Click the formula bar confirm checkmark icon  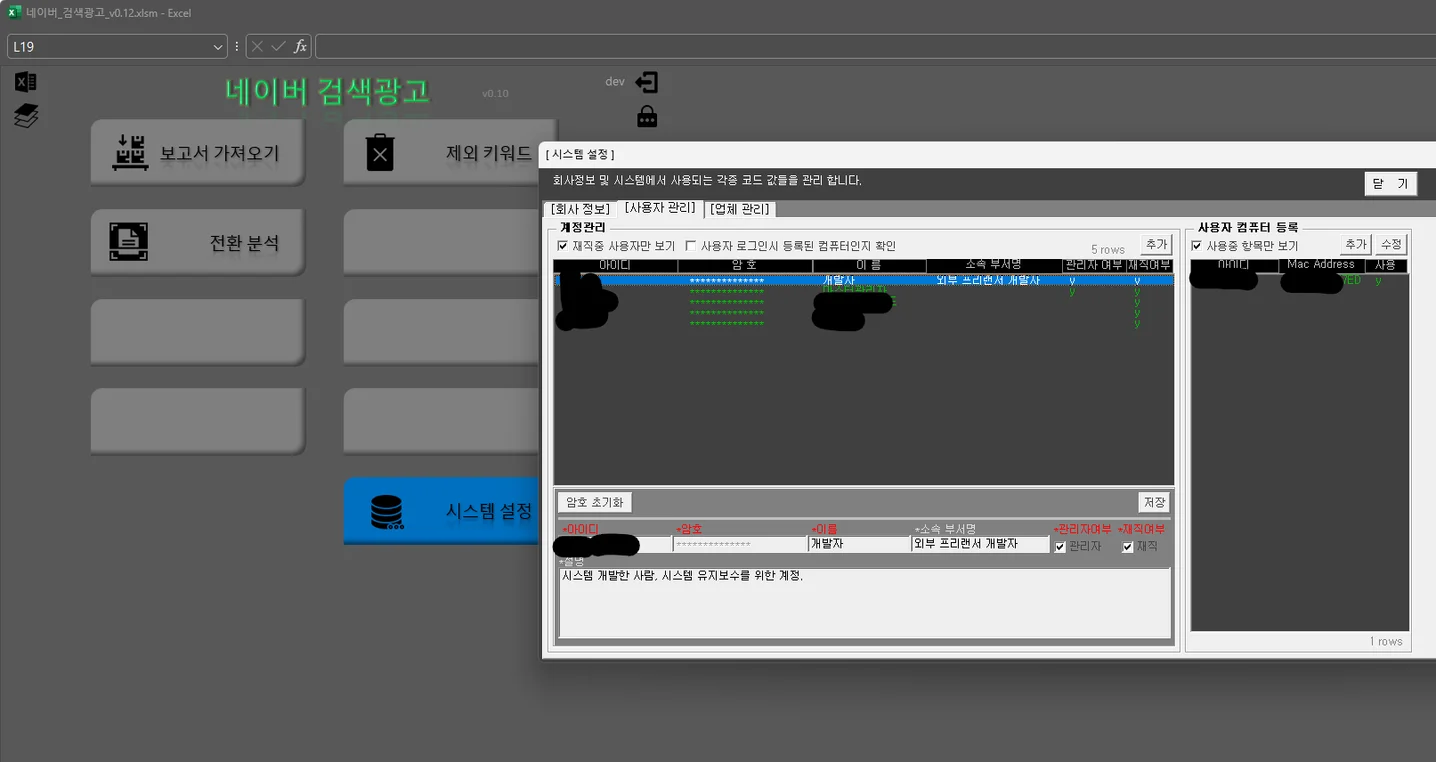tap(278, 46)
